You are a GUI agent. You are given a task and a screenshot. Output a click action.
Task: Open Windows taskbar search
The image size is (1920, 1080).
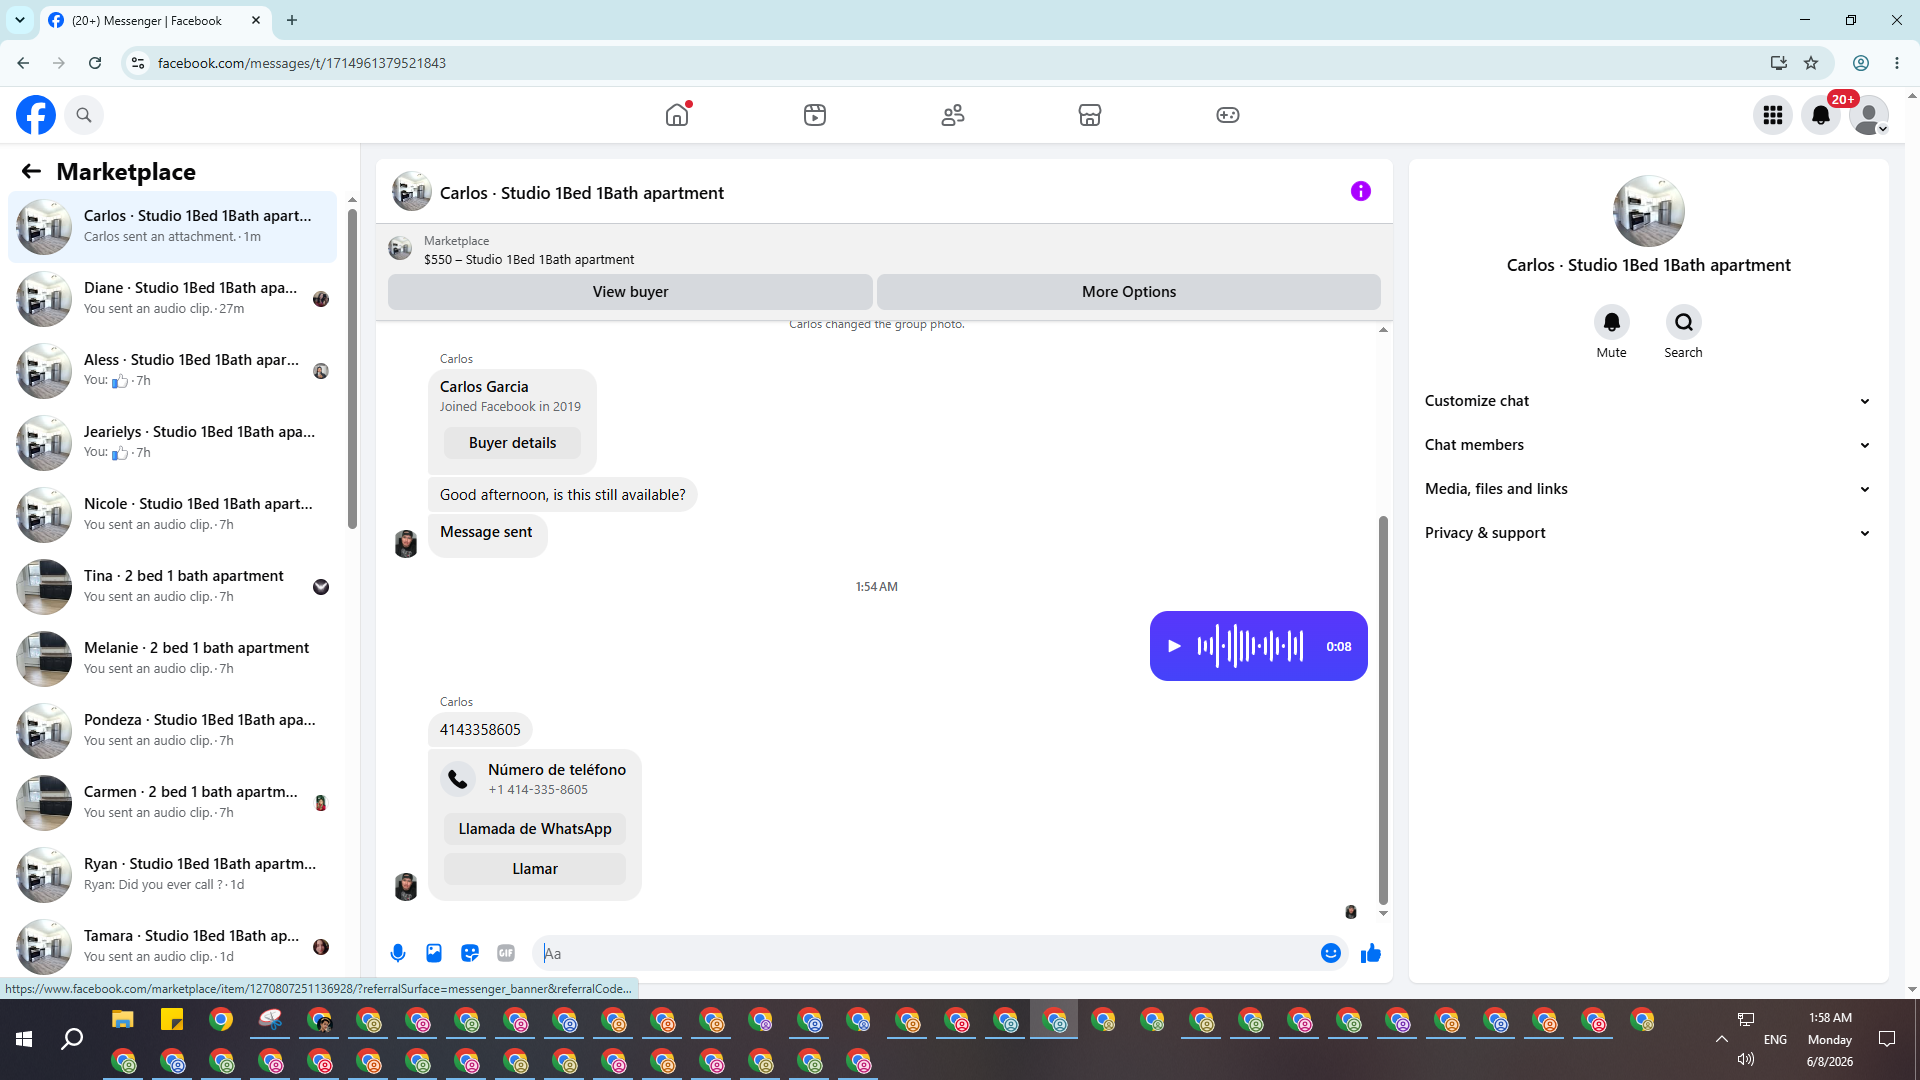(72, 1040)
